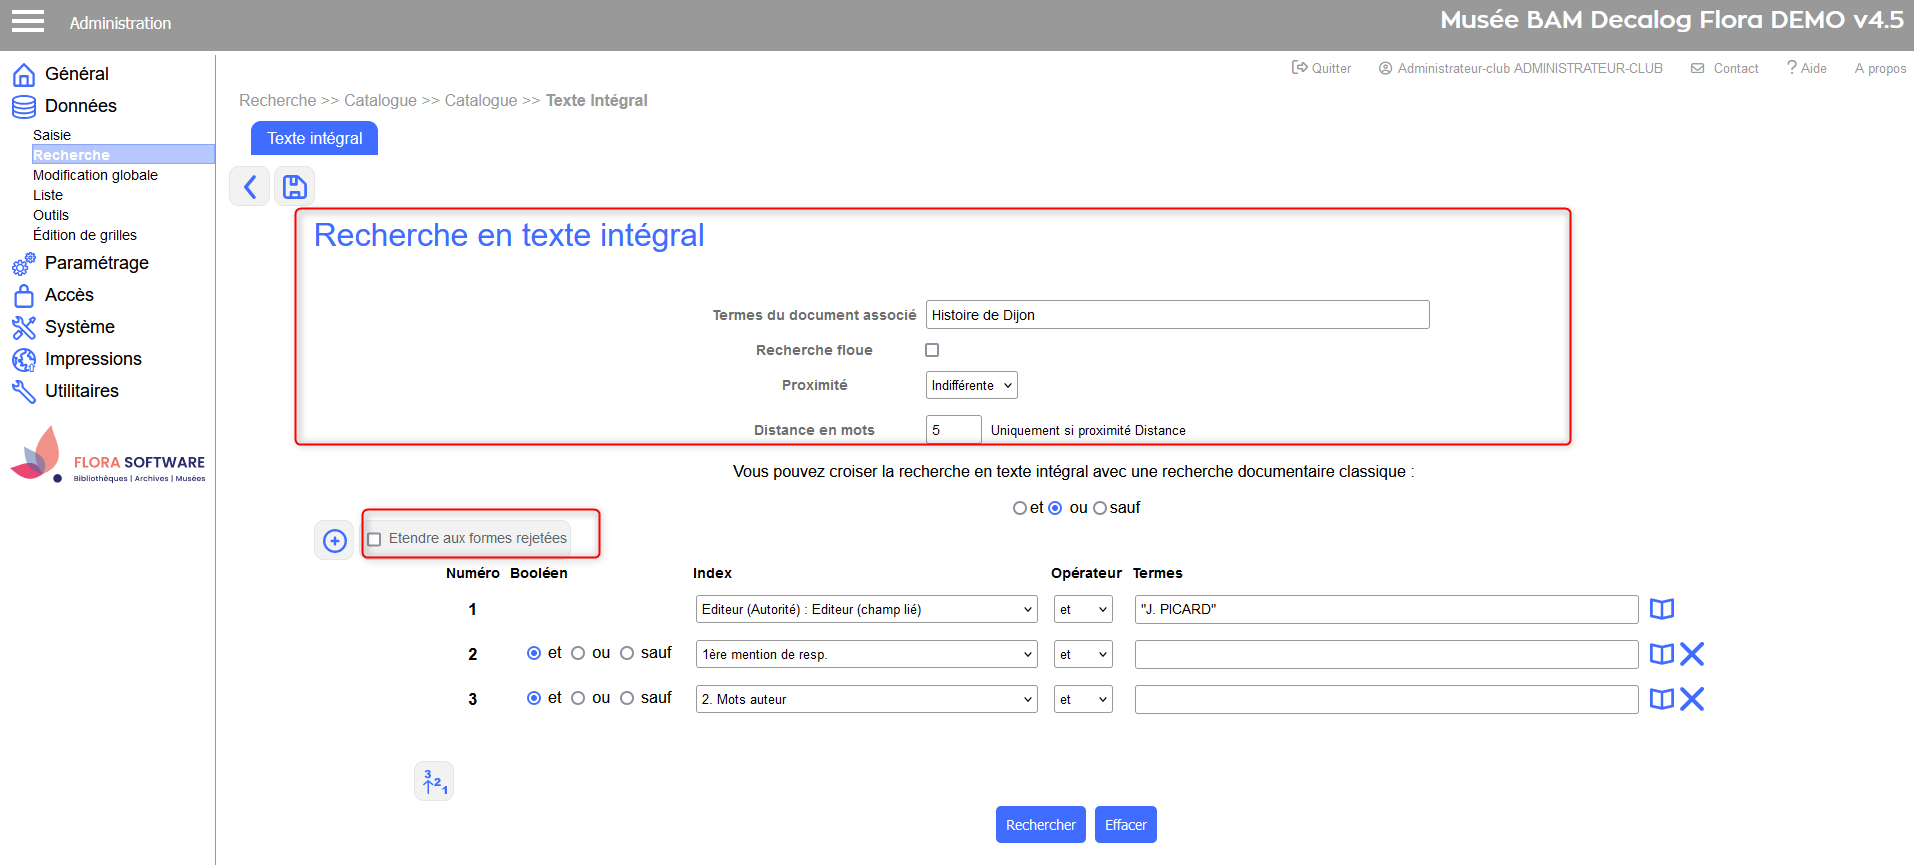Image resolution: width=1914 pixels, height=865 pixels.
Task: Delete search row 2 with X icon
Action: click(x=1692, y=654)
